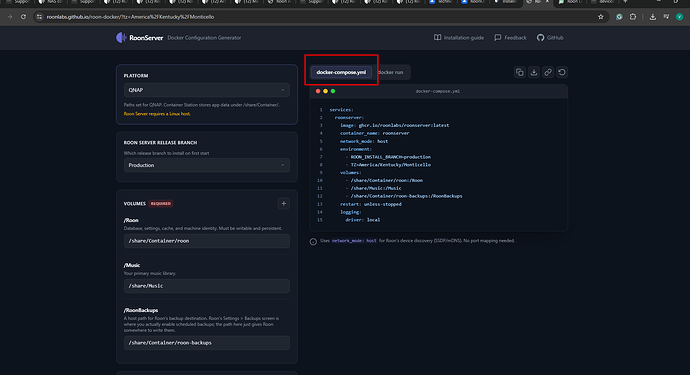Click the book icon by Installation guide
The width and height of the screenshot is (690, 375).
coord(437,37)
